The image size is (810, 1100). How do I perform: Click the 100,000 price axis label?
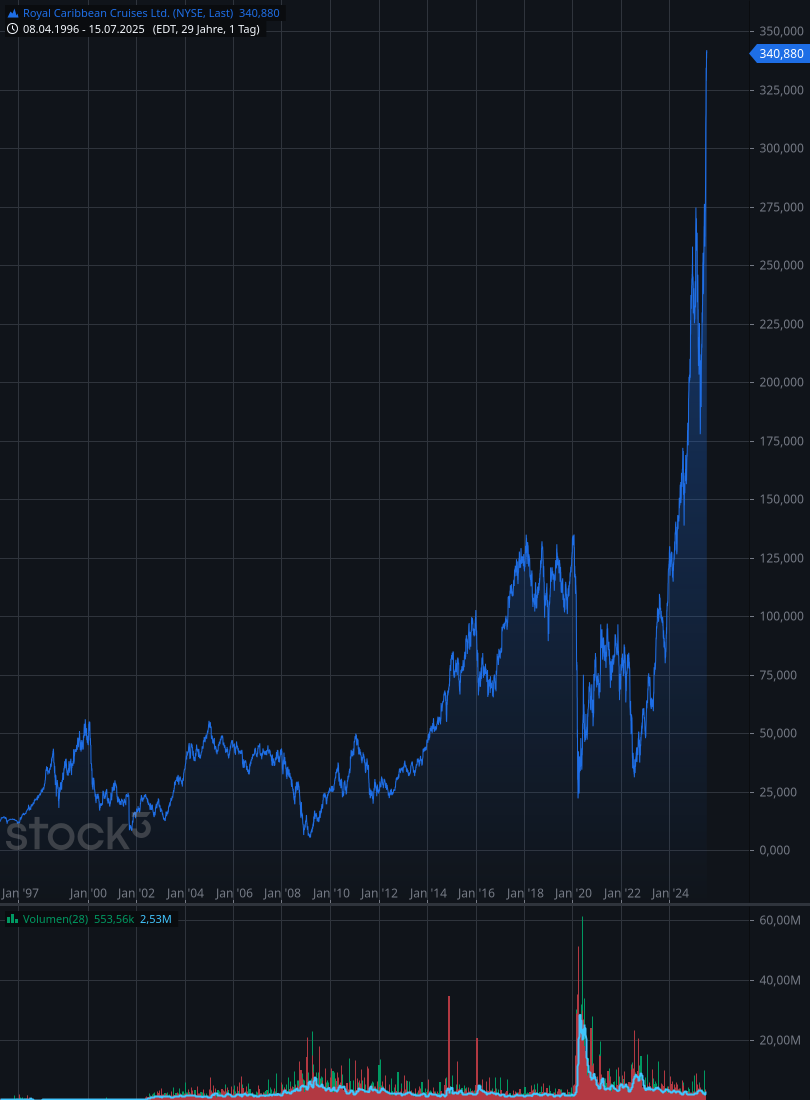pos(781,616)
